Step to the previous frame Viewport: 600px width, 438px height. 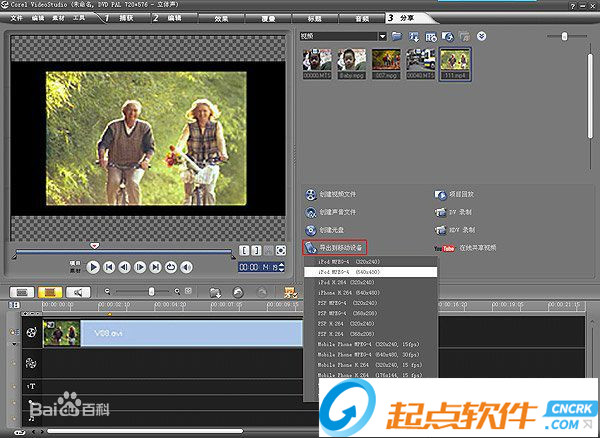124,267
